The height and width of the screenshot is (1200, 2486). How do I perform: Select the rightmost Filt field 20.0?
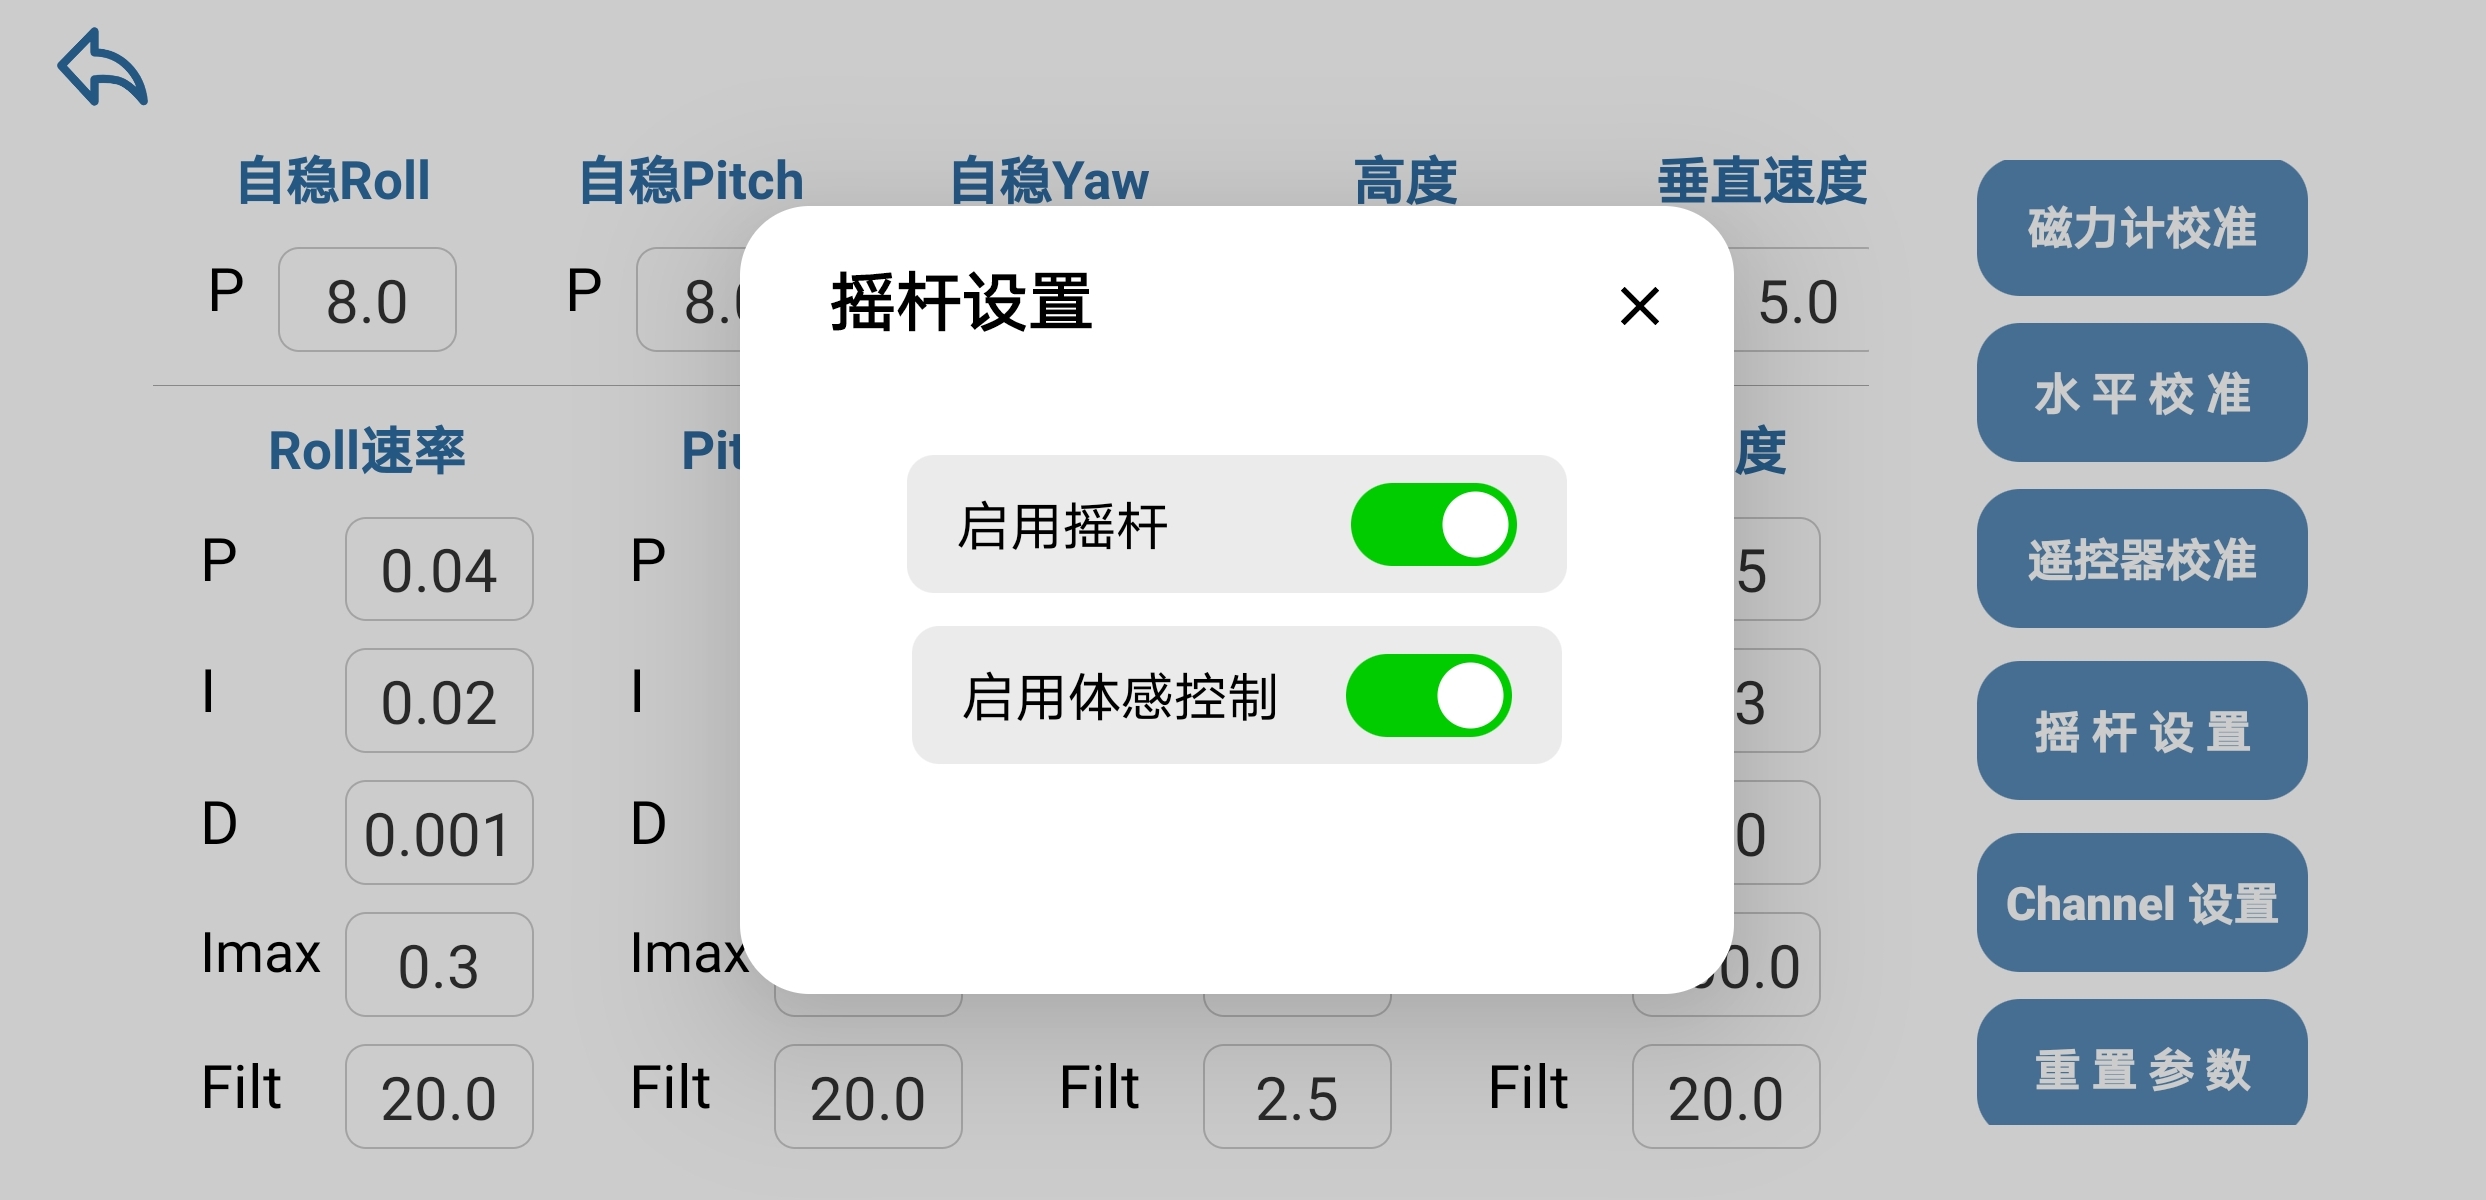tap(1725, 1097)
